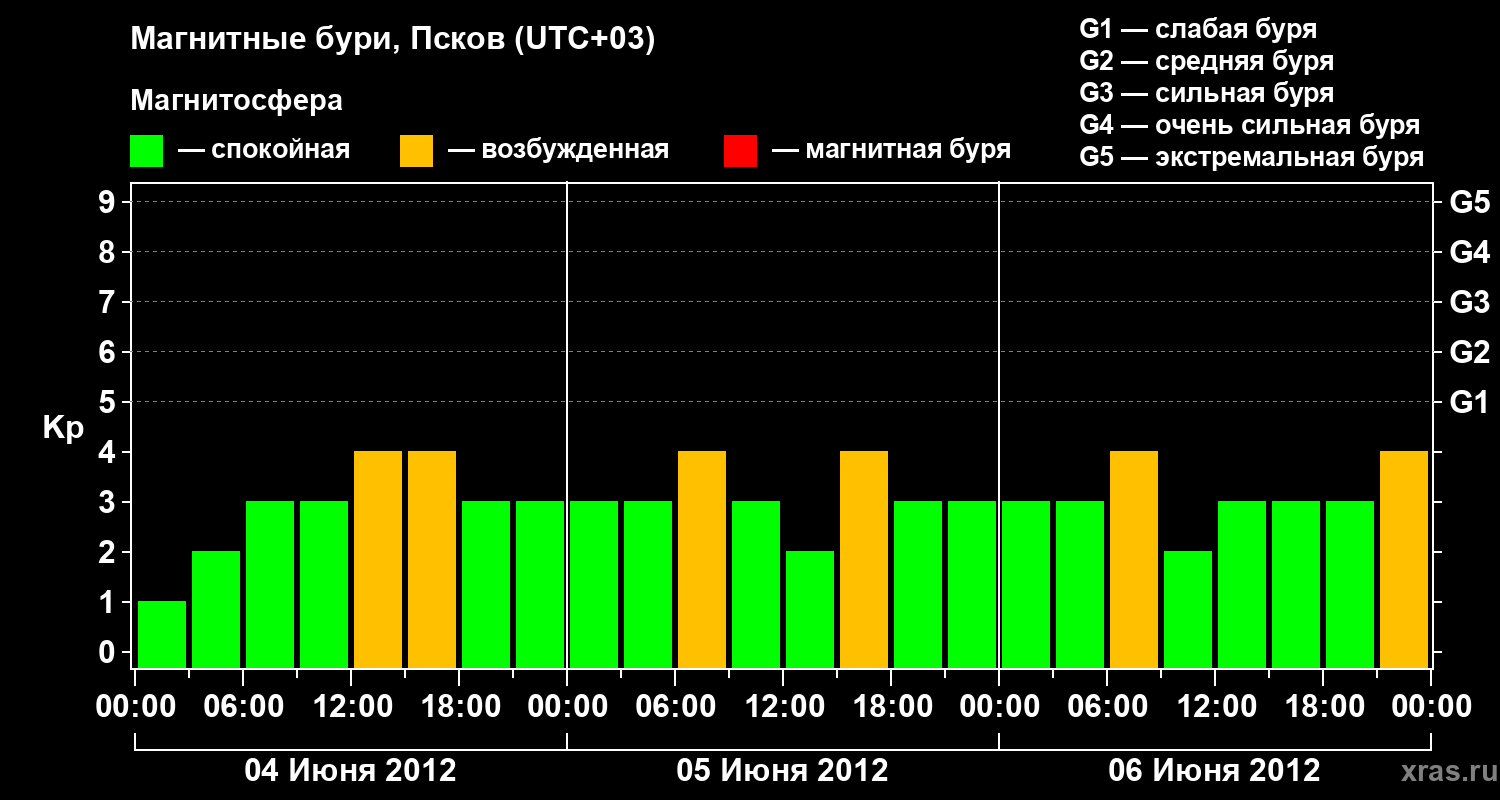
Task: Click the 'Магнитосфера' heading
Action: [236, 101]
